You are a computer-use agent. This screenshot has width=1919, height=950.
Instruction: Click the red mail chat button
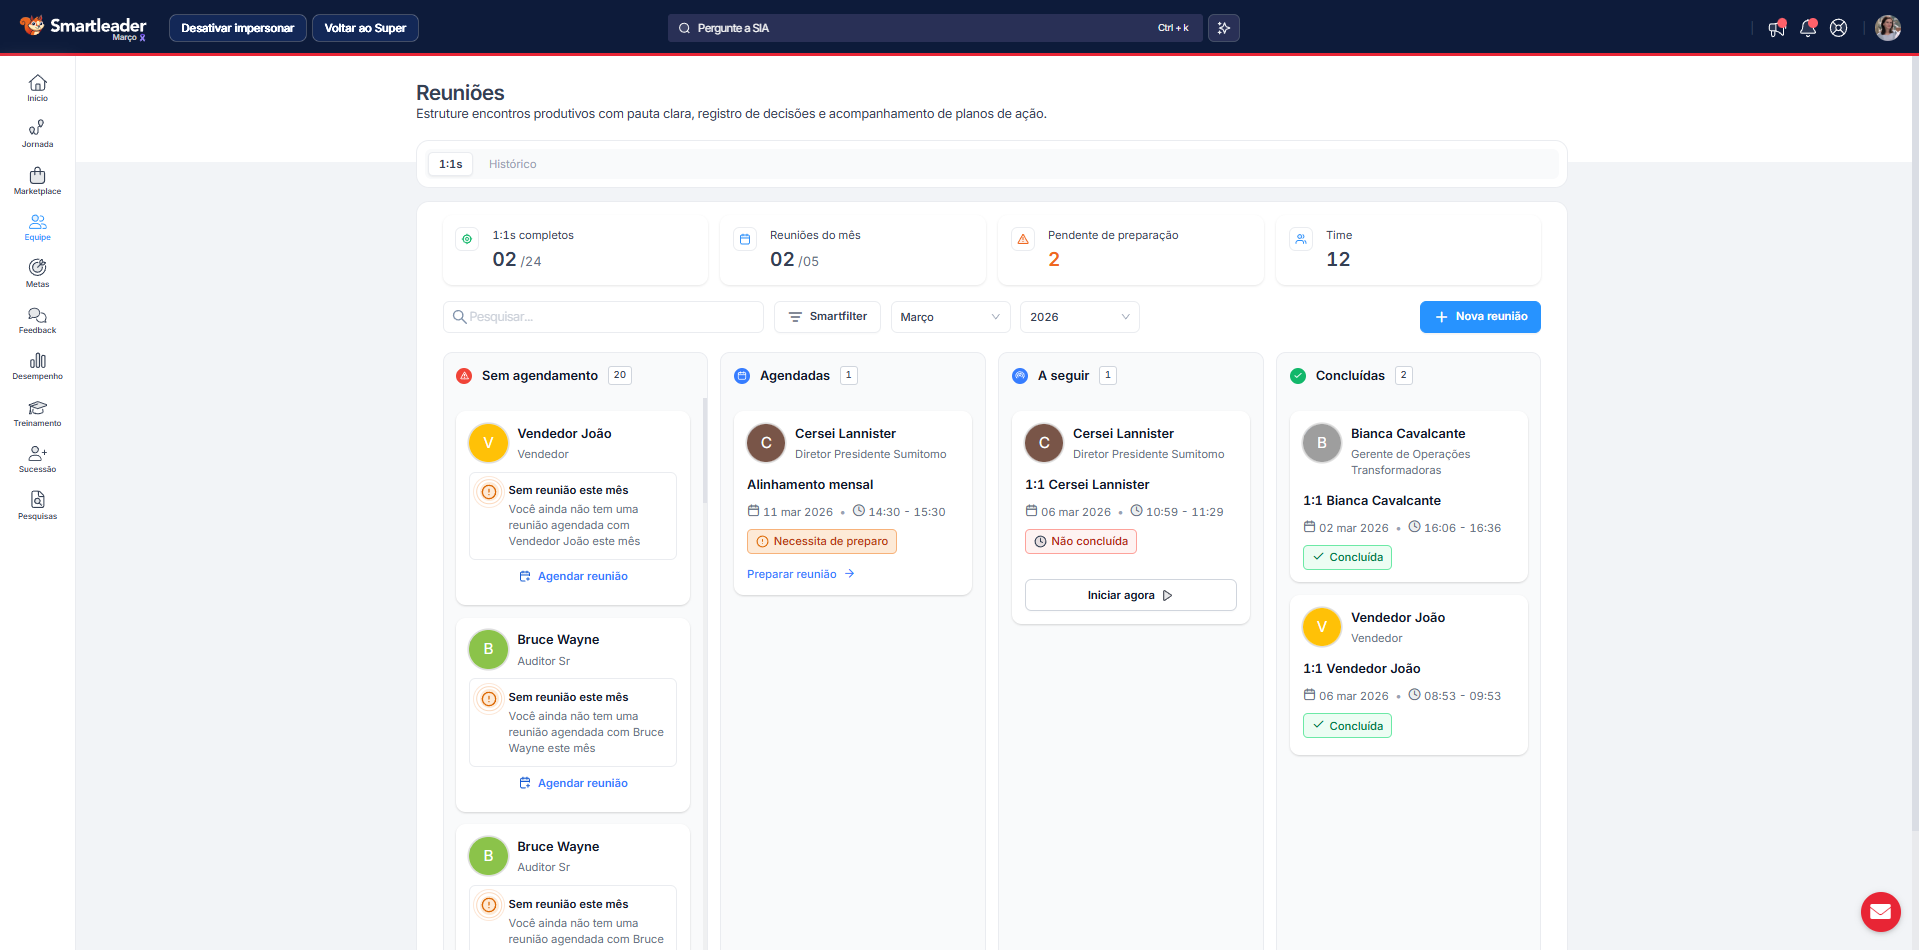pyautogui.click(x=1880, y=911)
